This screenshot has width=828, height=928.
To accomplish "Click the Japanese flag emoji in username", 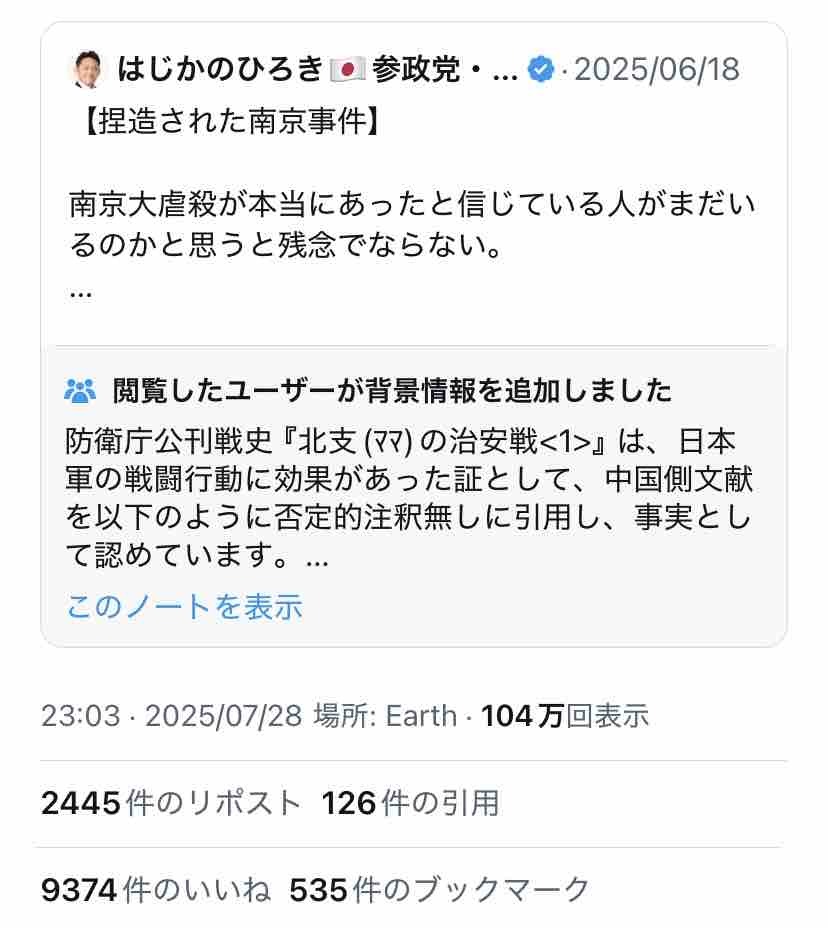I will tap(346, 71).
